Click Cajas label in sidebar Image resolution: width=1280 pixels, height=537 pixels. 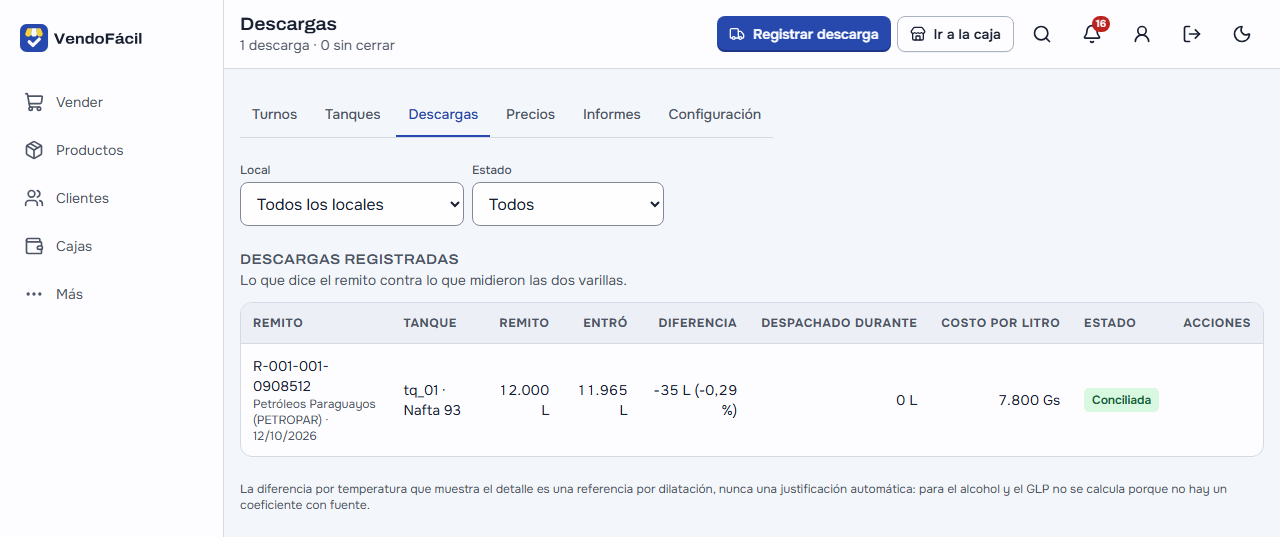click(74, 246)
